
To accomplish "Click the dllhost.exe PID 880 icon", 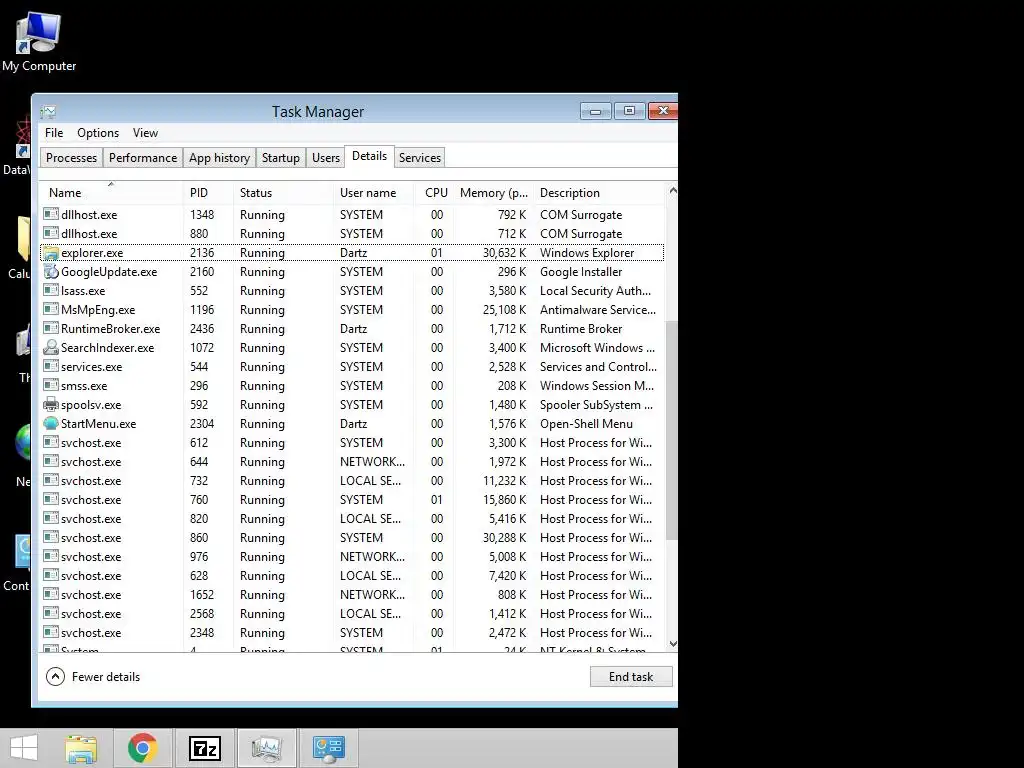I will (x=51, y=233).
